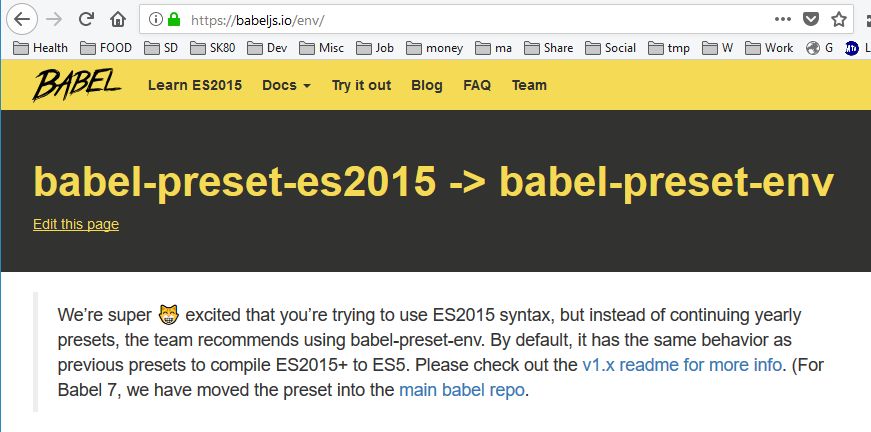Screen dimensions: 871x432
Task: Open the Social bookmarks folder
Action: [x=610, y=47]
